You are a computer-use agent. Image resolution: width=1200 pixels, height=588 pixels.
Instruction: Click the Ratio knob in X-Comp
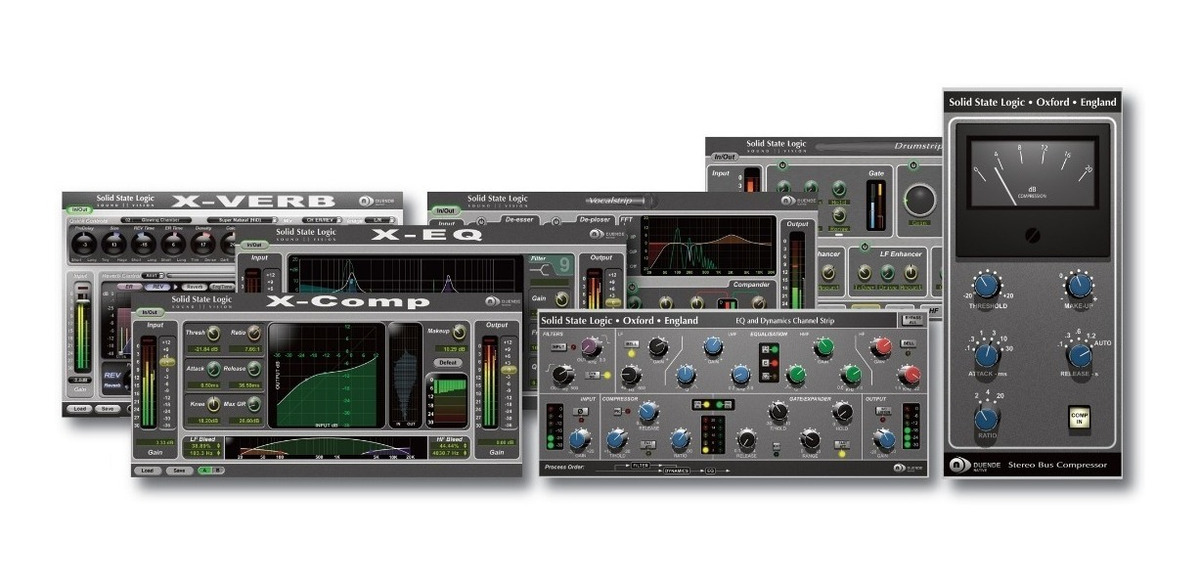point(254,333)
